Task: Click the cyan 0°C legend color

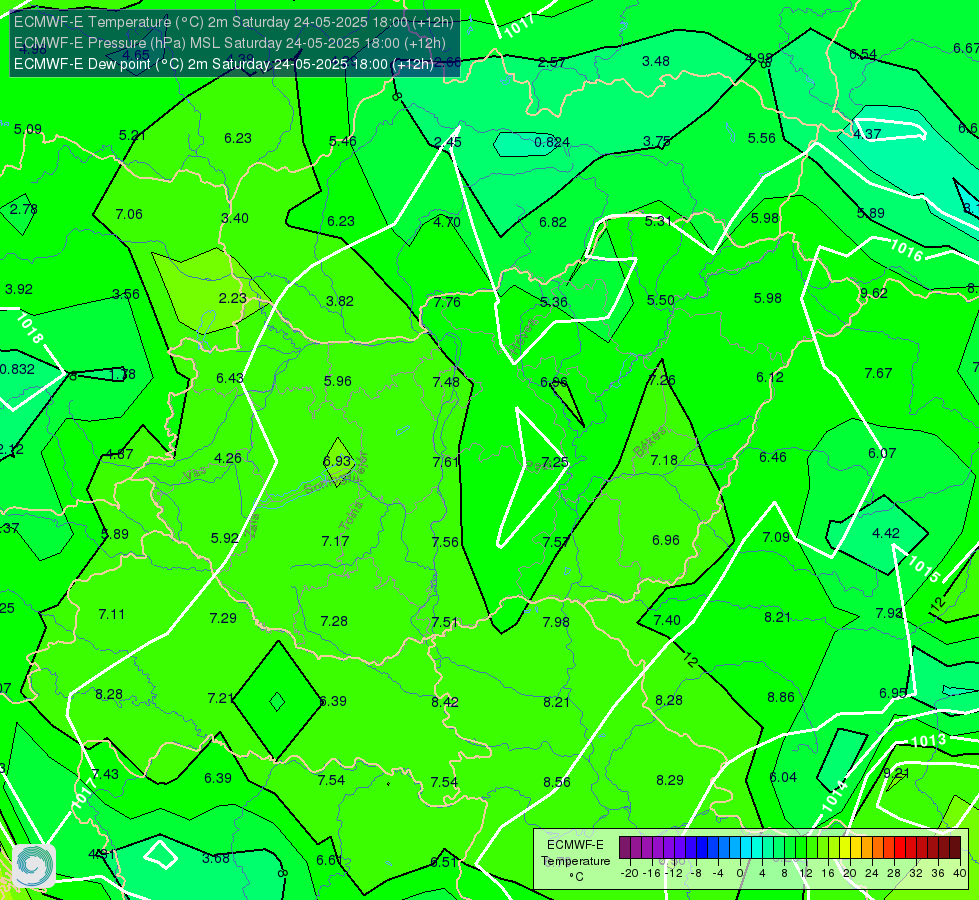Action: (x=745, y=848)
